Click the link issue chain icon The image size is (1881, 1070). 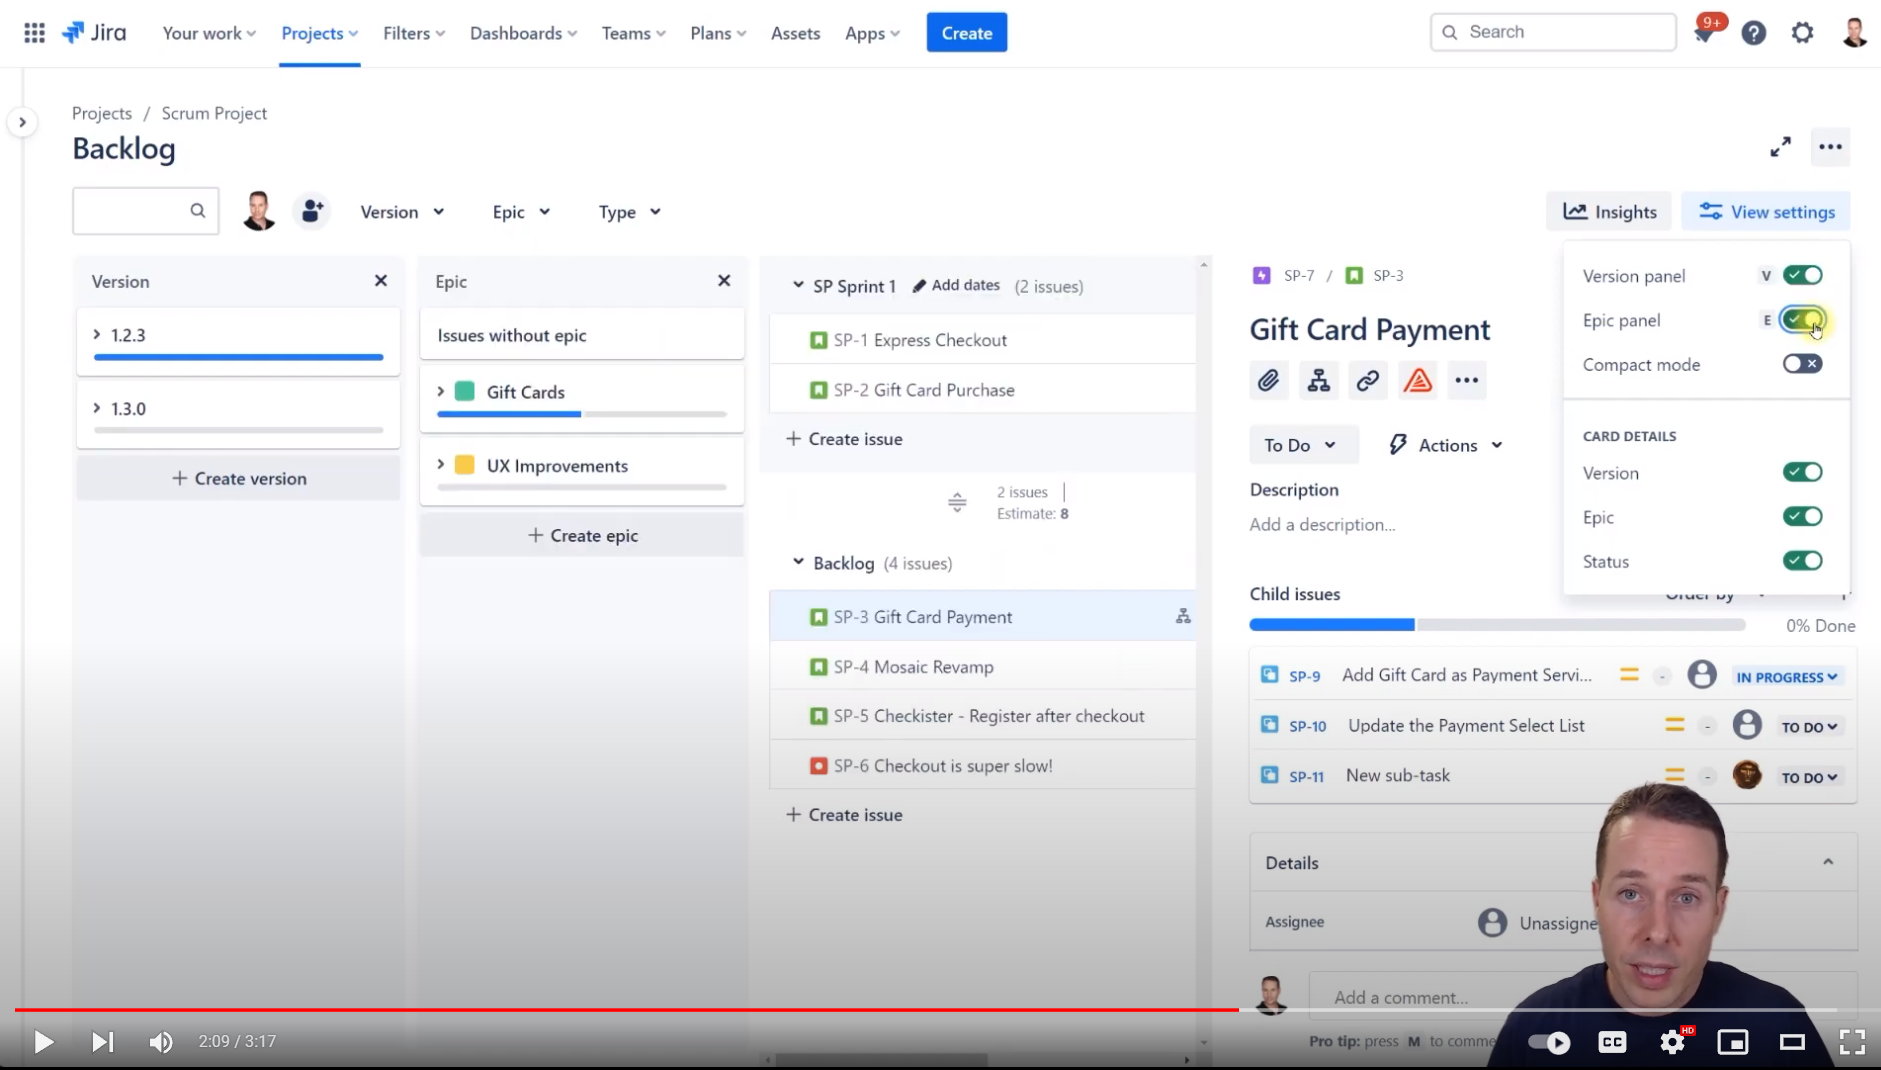tap(1367, 380)
